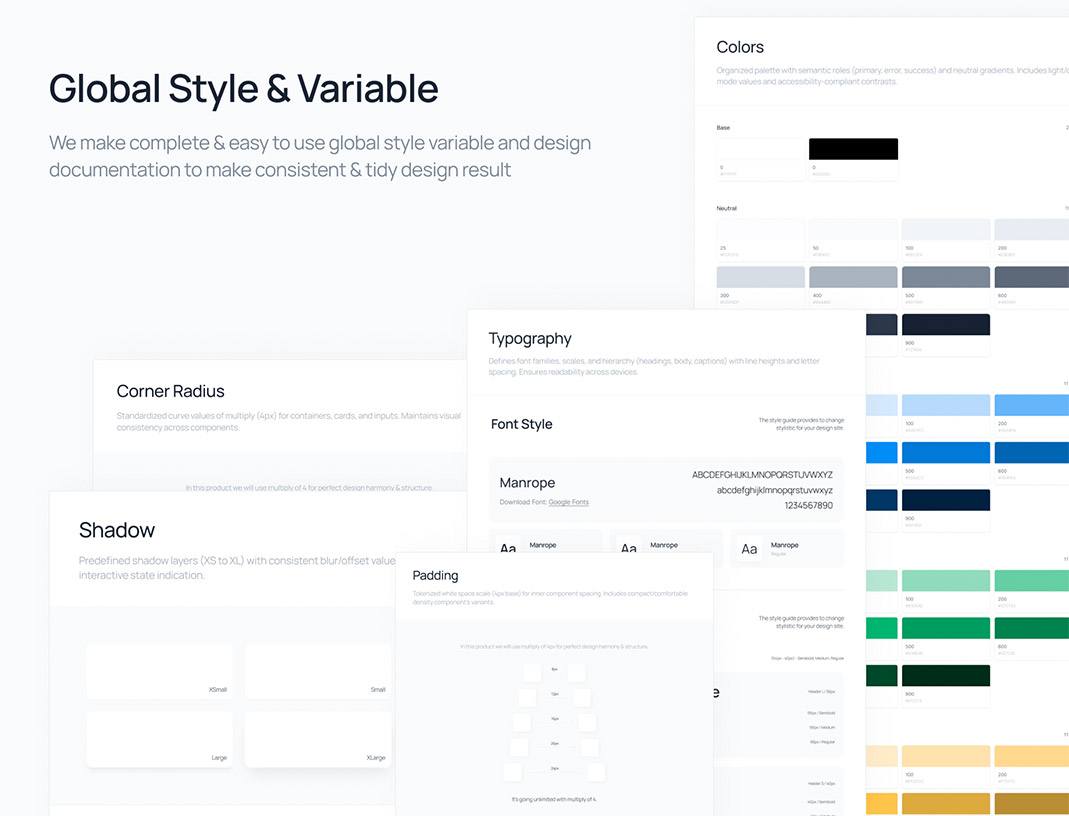
Task: Click the Neutral 900 dark navy swatch
Action: tap(946, 325)
